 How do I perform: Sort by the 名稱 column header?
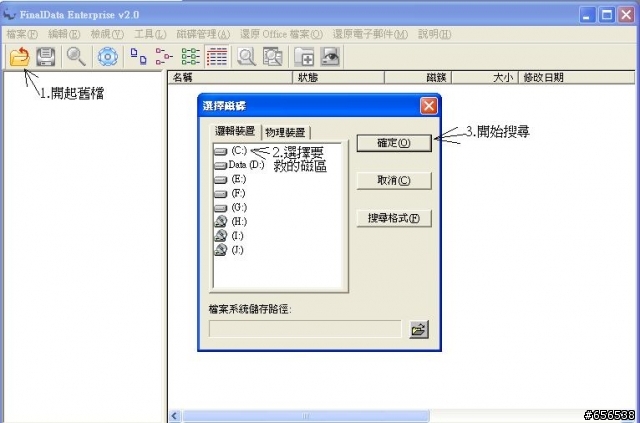(x=231, y=77)
